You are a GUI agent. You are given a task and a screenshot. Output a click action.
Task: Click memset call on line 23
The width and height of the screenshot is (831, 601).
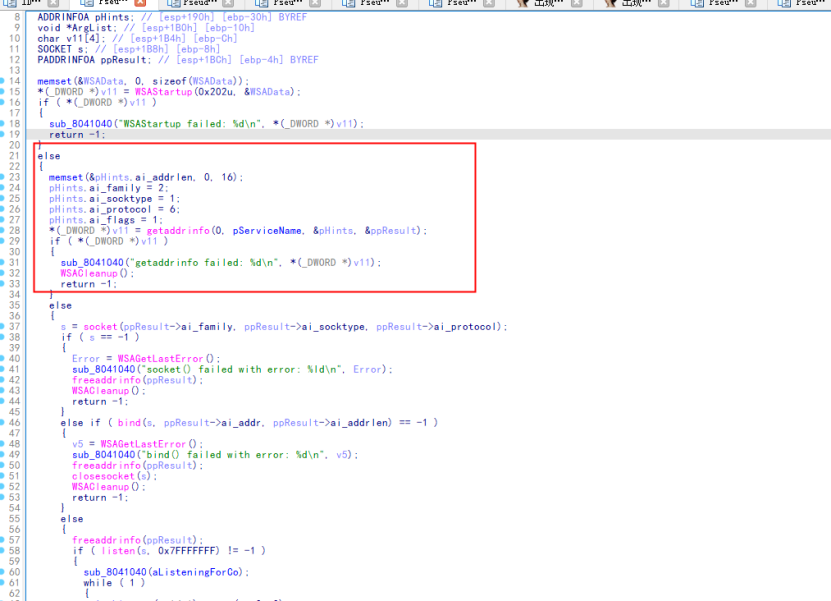tap(66, 177)
